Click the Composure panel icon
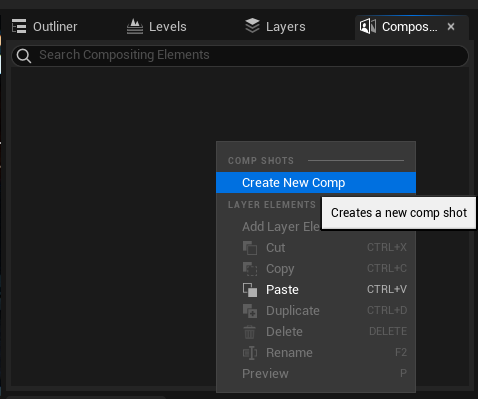 click(x=368, y=26)
